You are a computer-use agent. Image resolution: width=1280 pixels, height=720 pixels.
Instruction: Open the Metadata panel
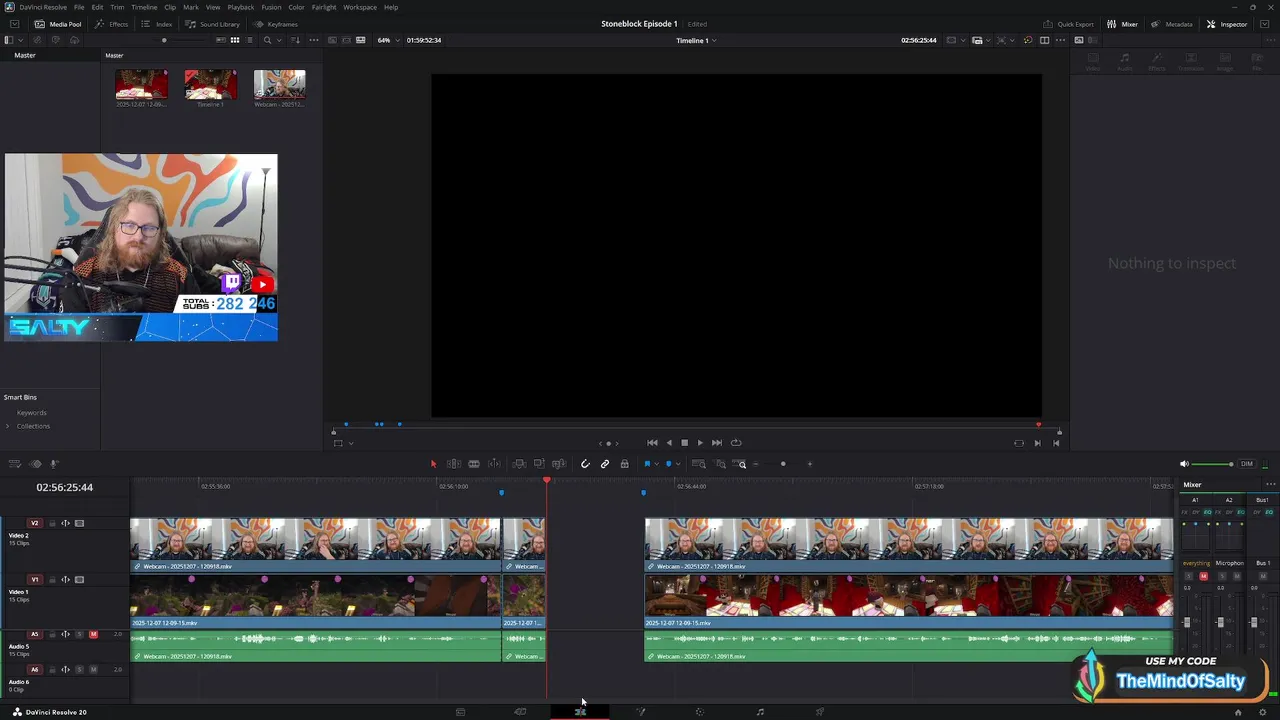(1171, 24)
